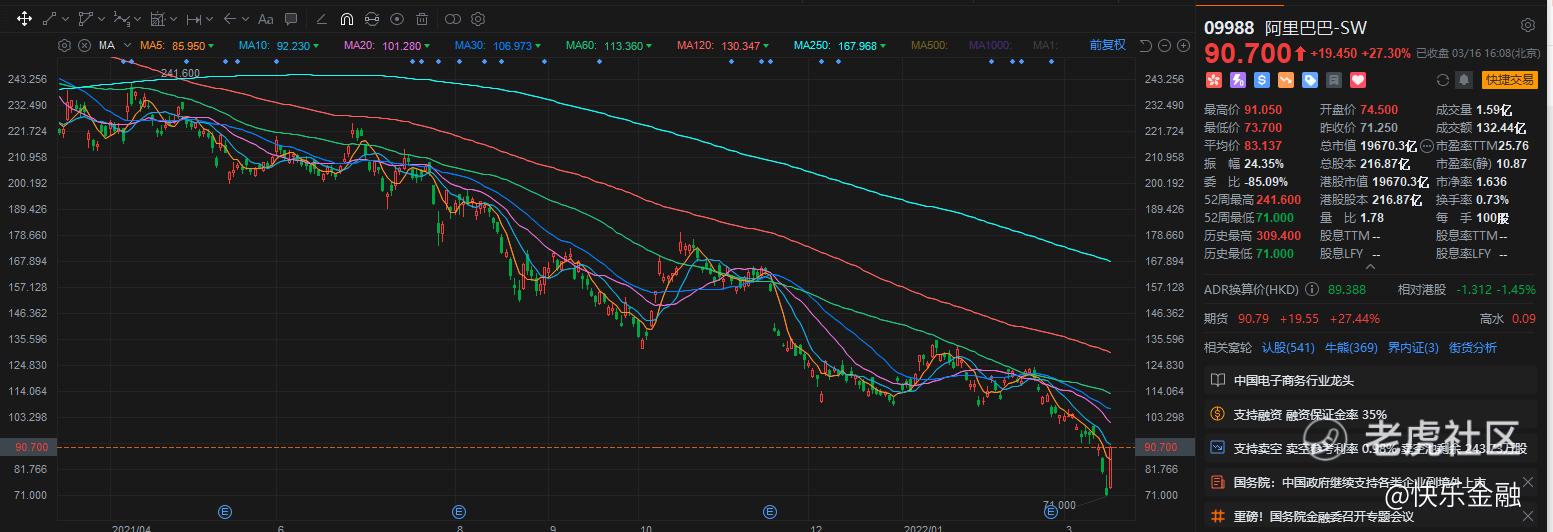This screenshot has width=1553, height=532.
Task: Set a price alert with bell icon
Action: click(1465, 80)
